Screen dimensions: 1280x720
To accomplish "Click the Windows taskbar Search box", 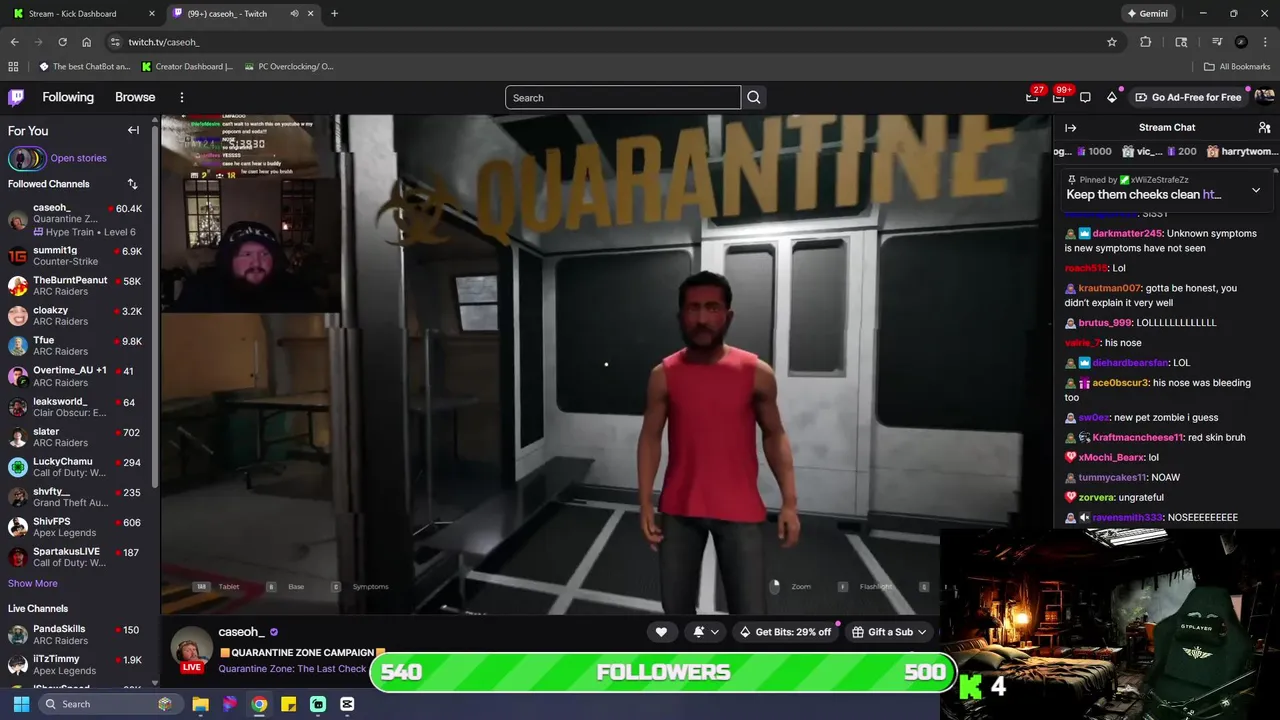I will (x=108, y=704).
